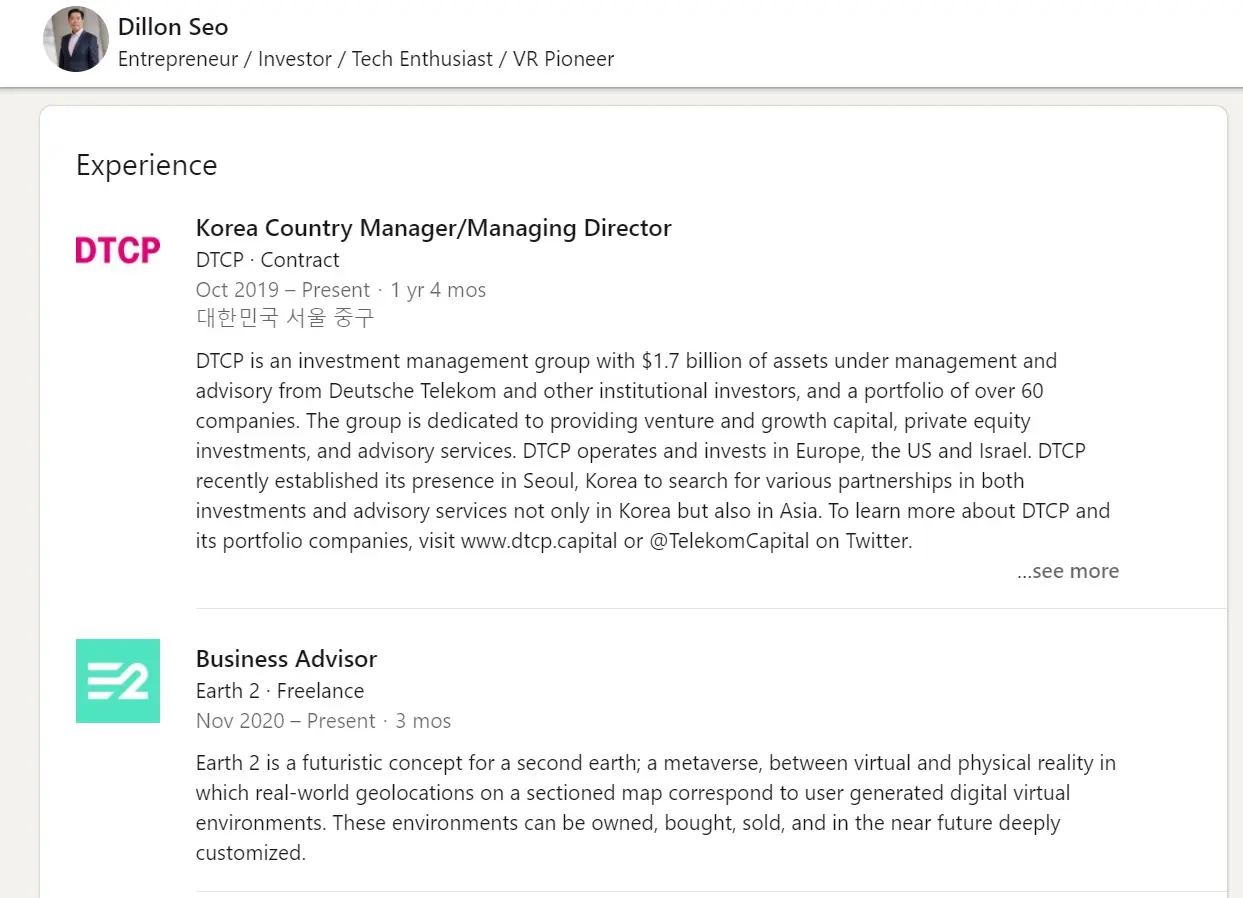Click Earth 2 · Freelance company name

279,691
